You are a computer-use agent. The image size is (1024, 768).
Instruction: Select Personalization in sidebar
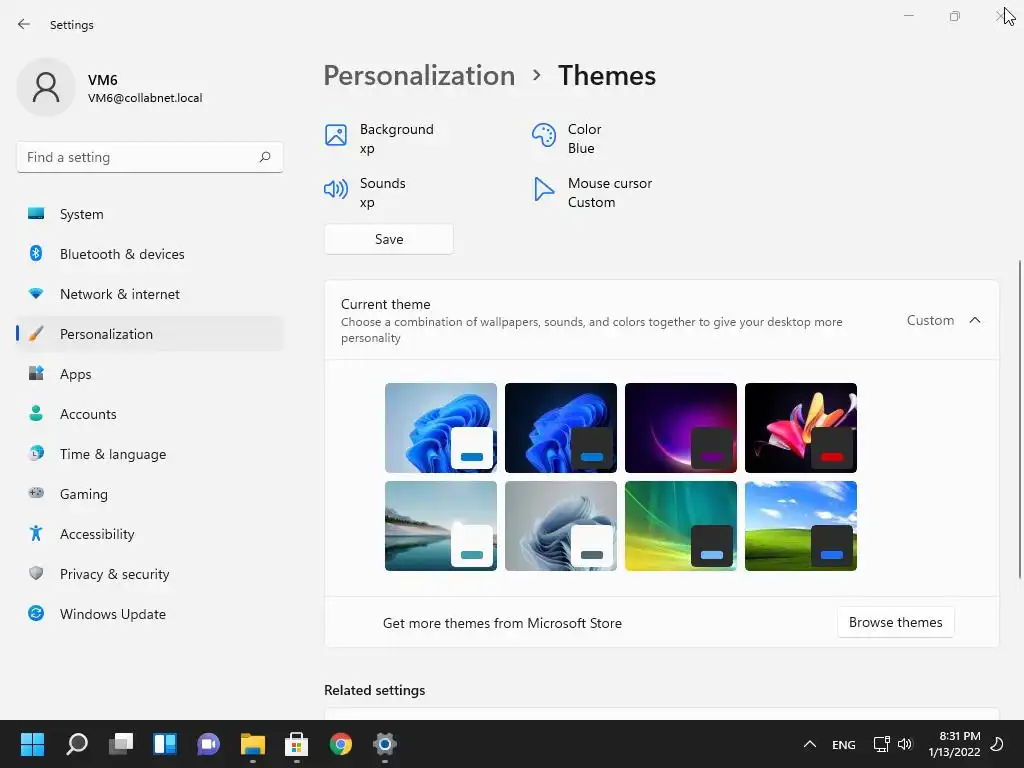tap(150, 334)
